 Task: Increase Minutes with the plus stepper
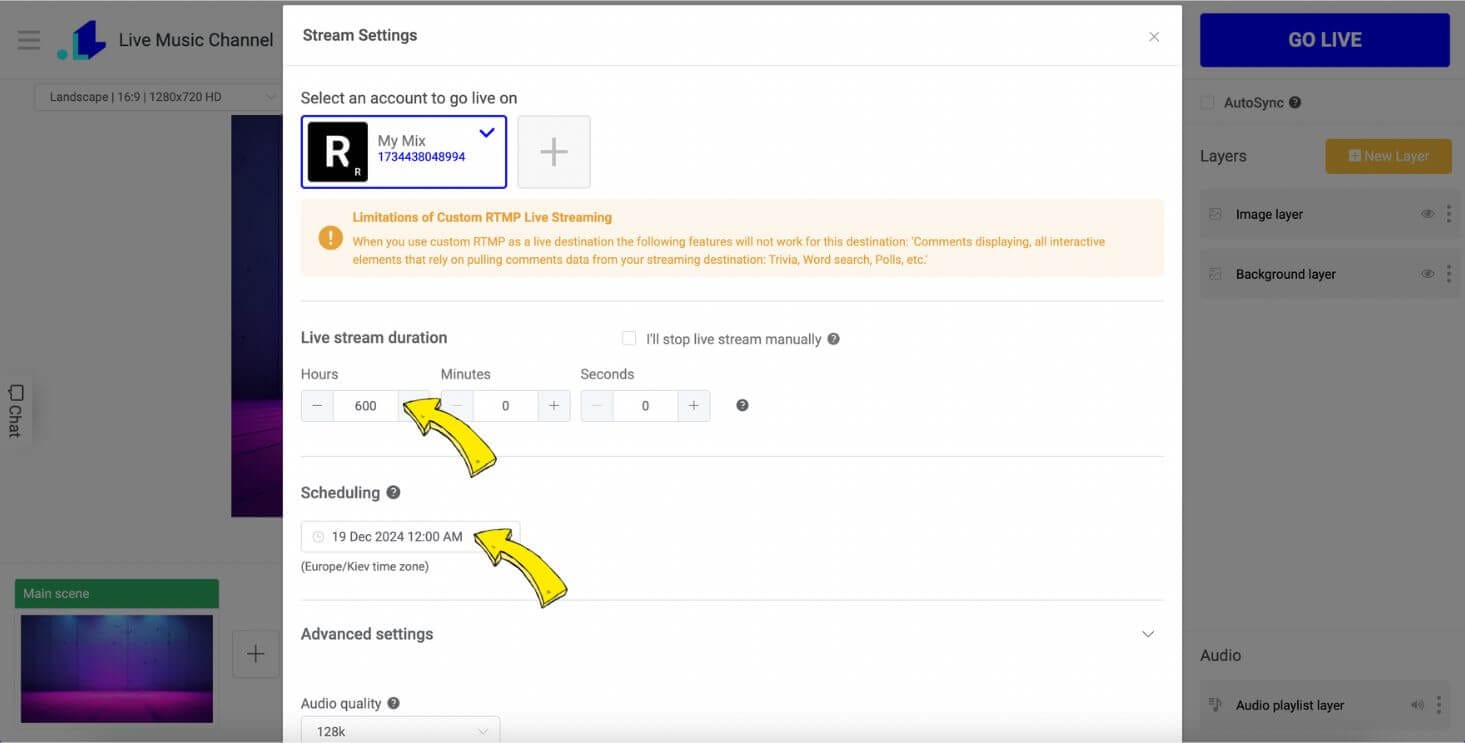tap(554, 406)
